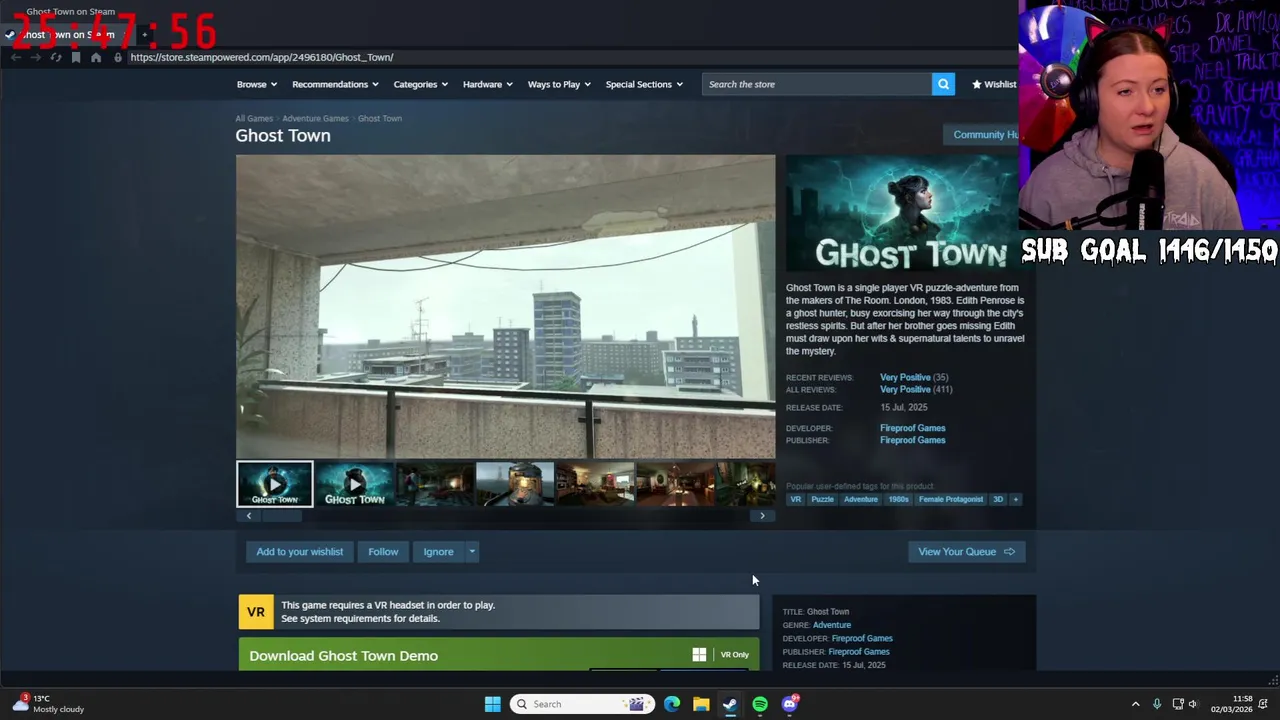Click the 1980s tag
1280x720 pixels.
point(898,499)
